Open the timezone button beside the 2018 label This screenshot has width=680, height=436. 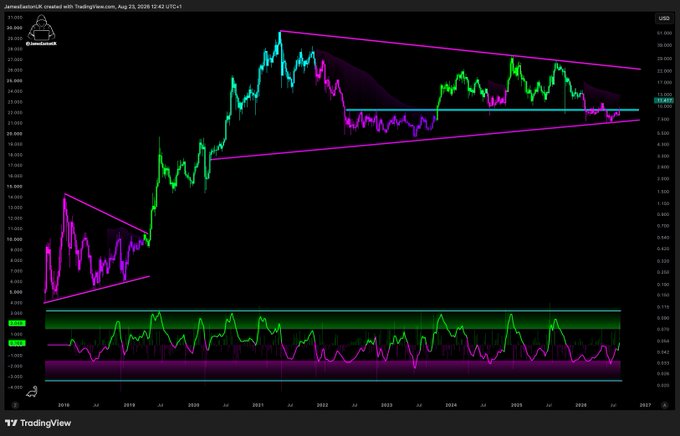[15, 405]
